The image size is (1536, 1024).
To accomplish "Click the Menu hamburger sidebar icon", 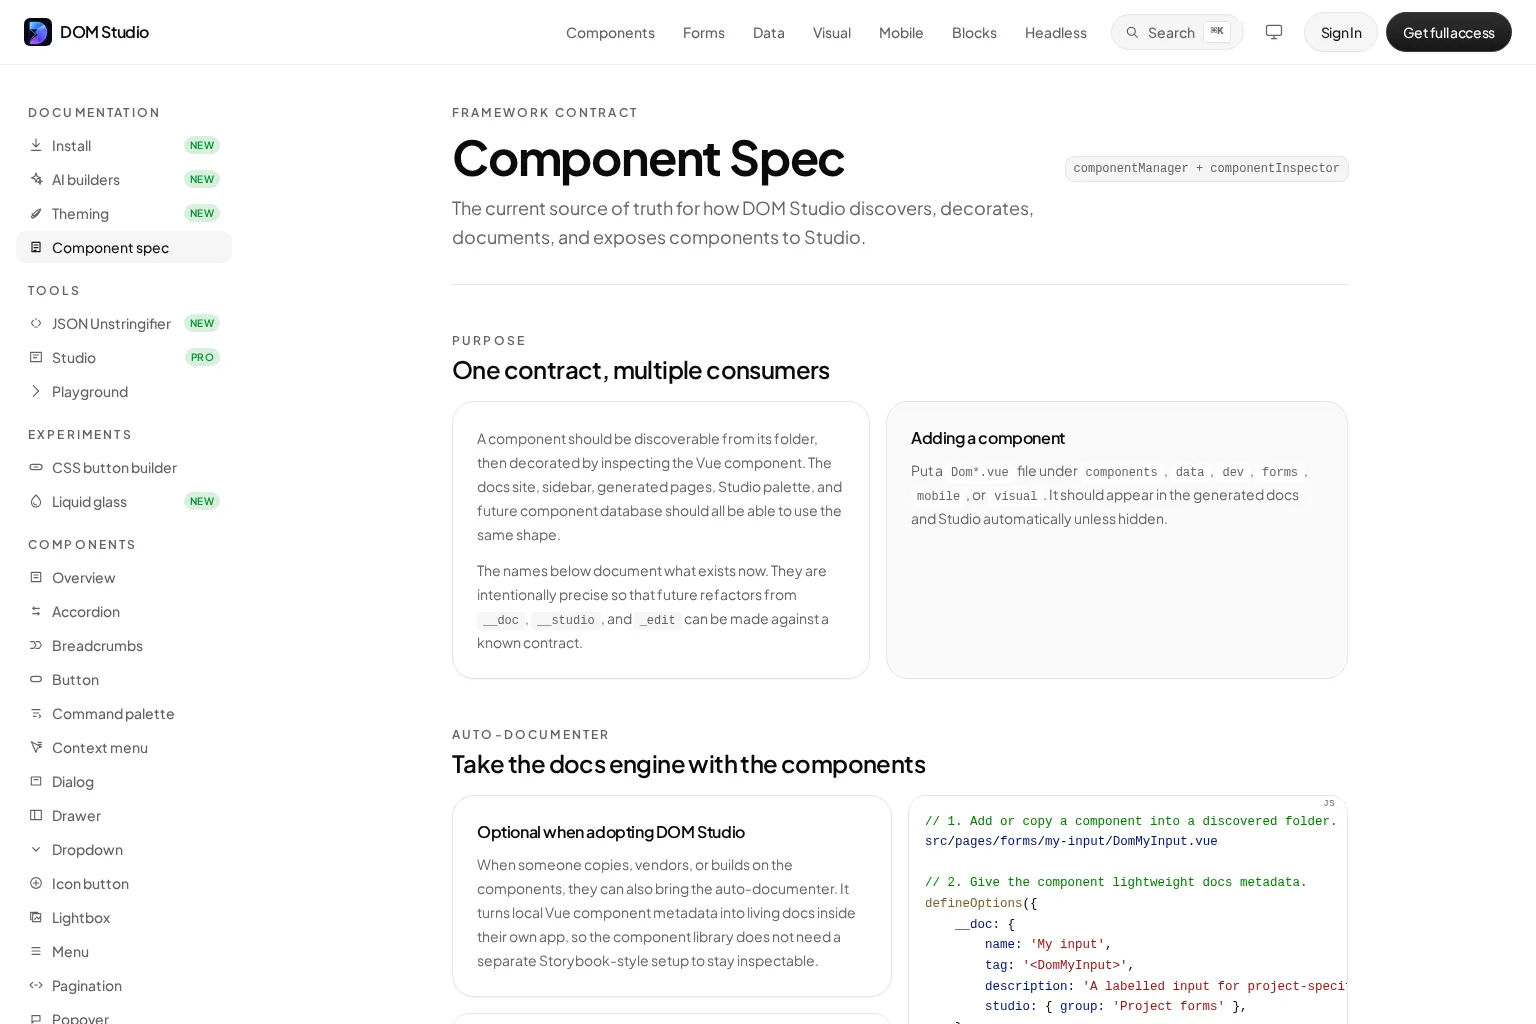I will (x=36, y=951).
